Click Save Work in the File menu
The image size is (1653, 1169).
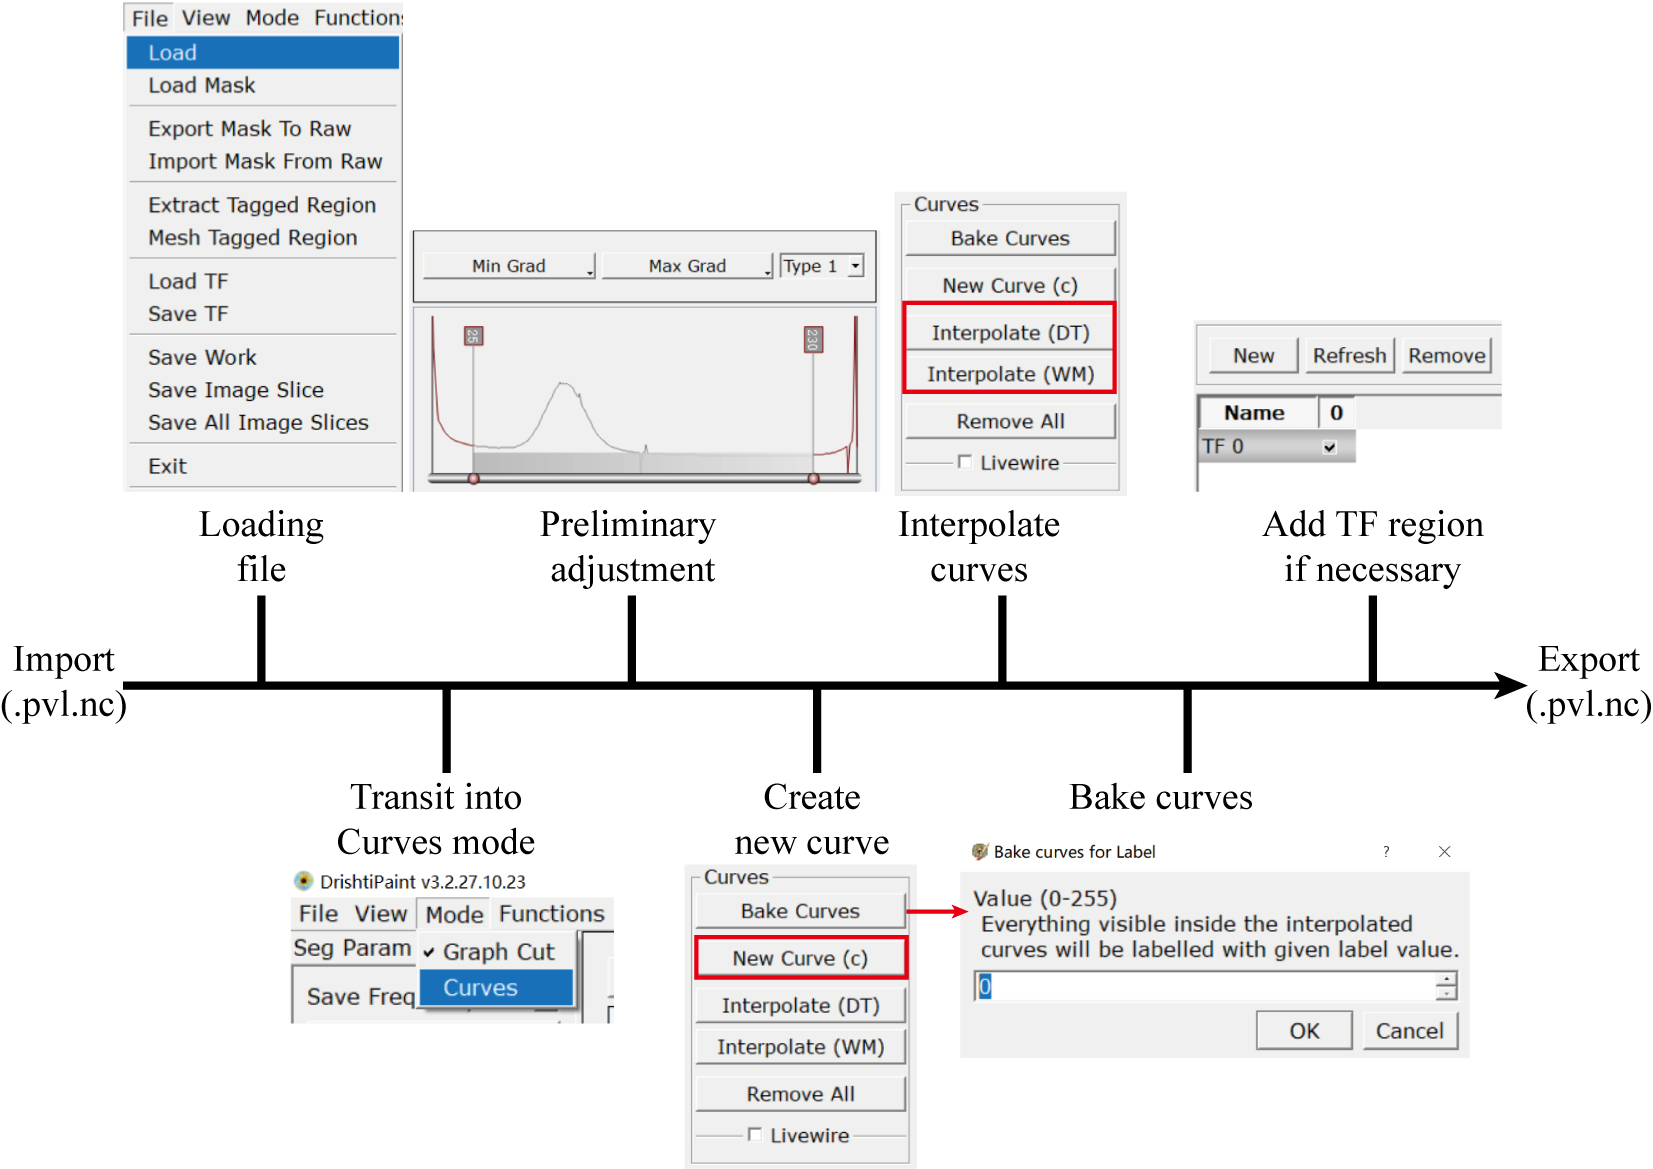pyautogui.click(x=202, y=358)
